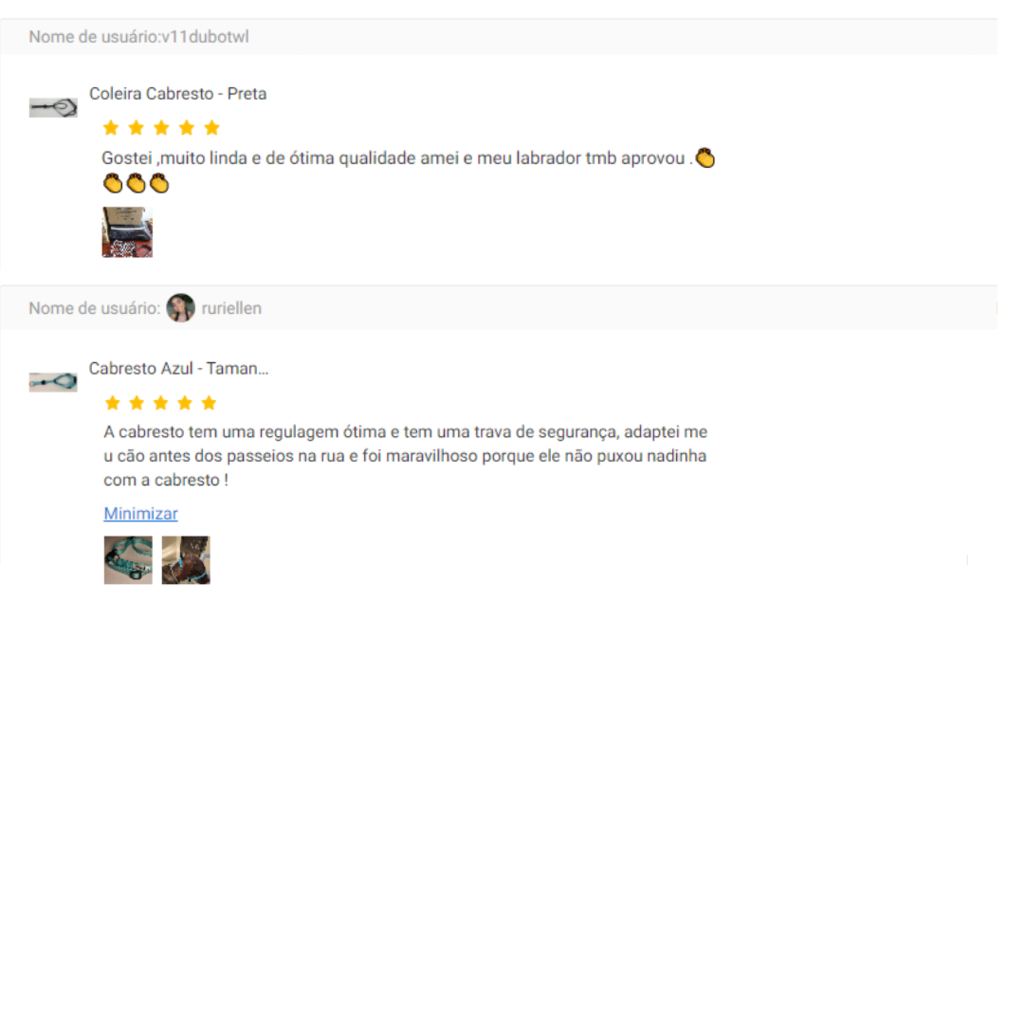Click the third star of the Cabresto Azul rating

coord(161,403)
